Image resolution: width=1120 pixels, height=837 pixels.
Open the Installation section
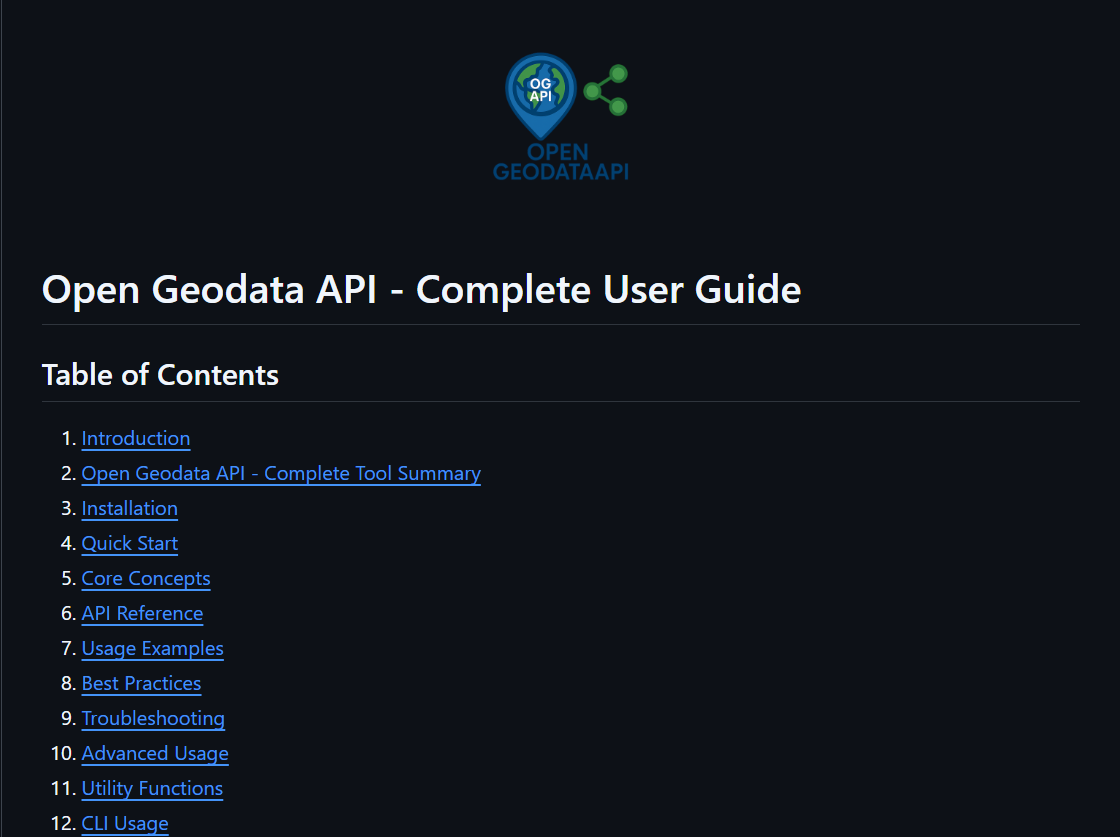[129, 508]
